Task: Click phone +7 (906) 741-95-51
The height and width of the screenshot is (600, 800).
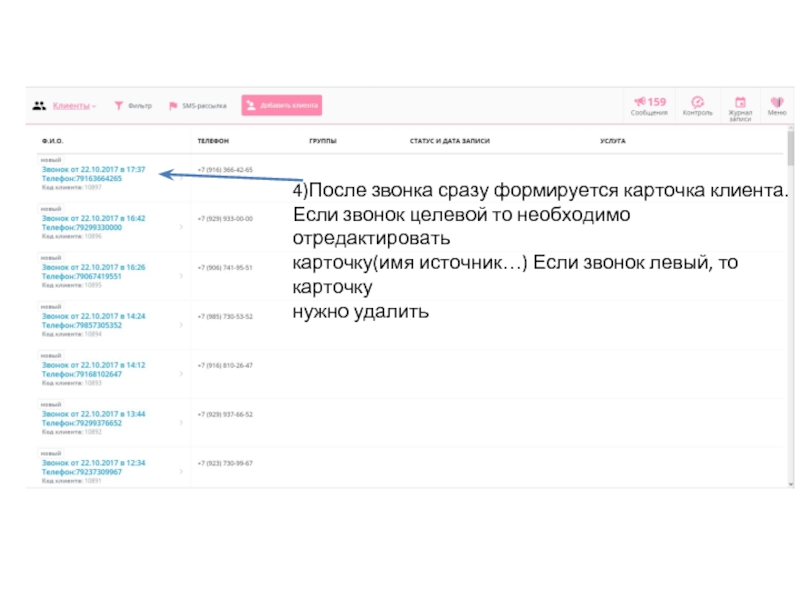Action: tap(225, 268)
